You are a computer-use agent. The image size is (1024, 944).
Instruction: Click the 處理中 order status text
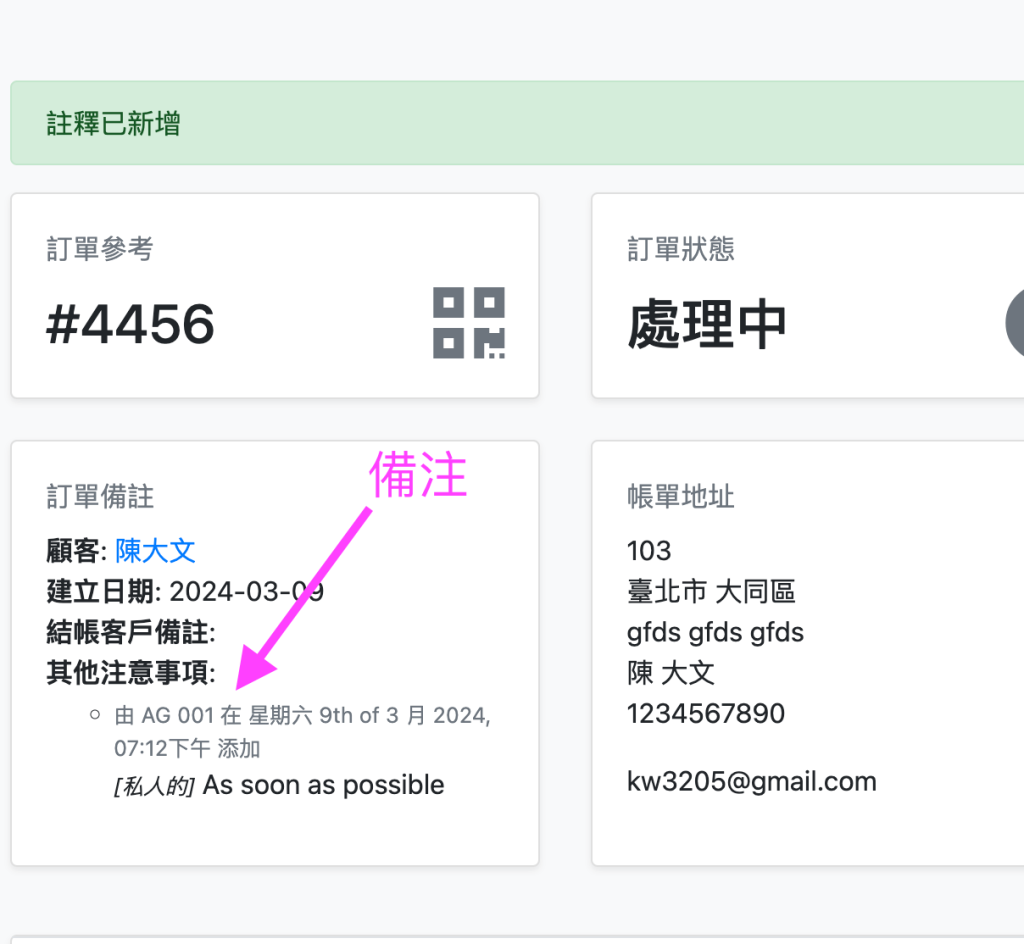pyautogui.click(x=707, y=325)
